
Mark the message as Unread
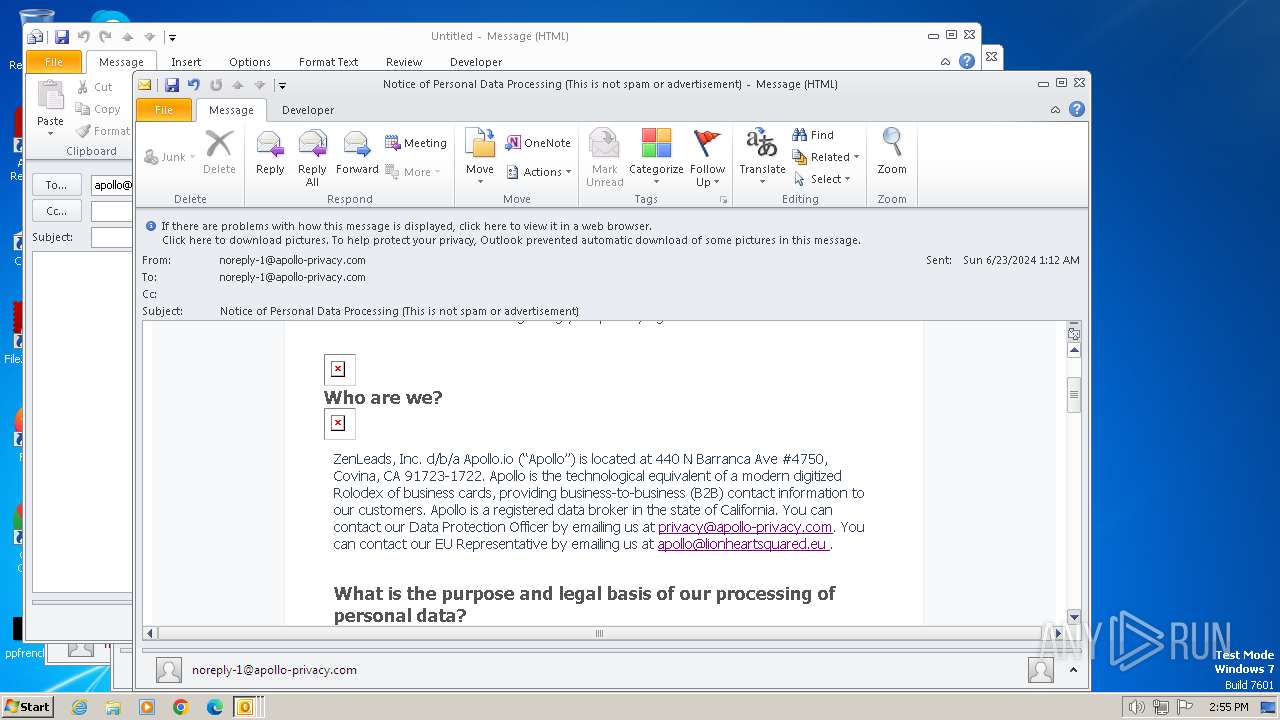pos(605,158)
